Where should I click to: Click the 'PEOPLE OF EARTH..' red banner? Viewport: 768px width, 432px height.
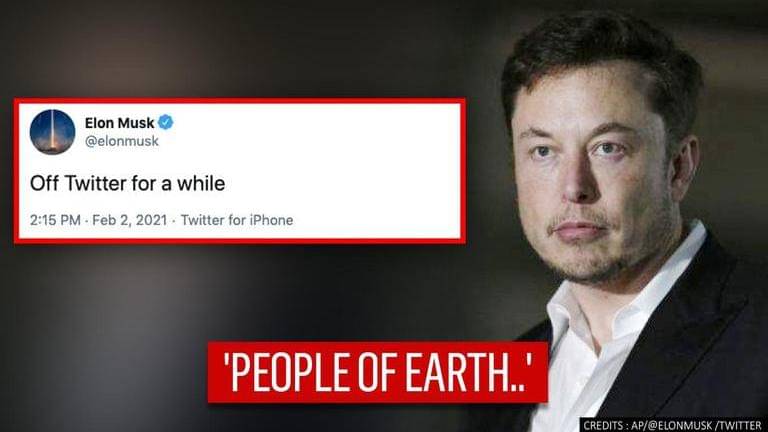(378, 372)
